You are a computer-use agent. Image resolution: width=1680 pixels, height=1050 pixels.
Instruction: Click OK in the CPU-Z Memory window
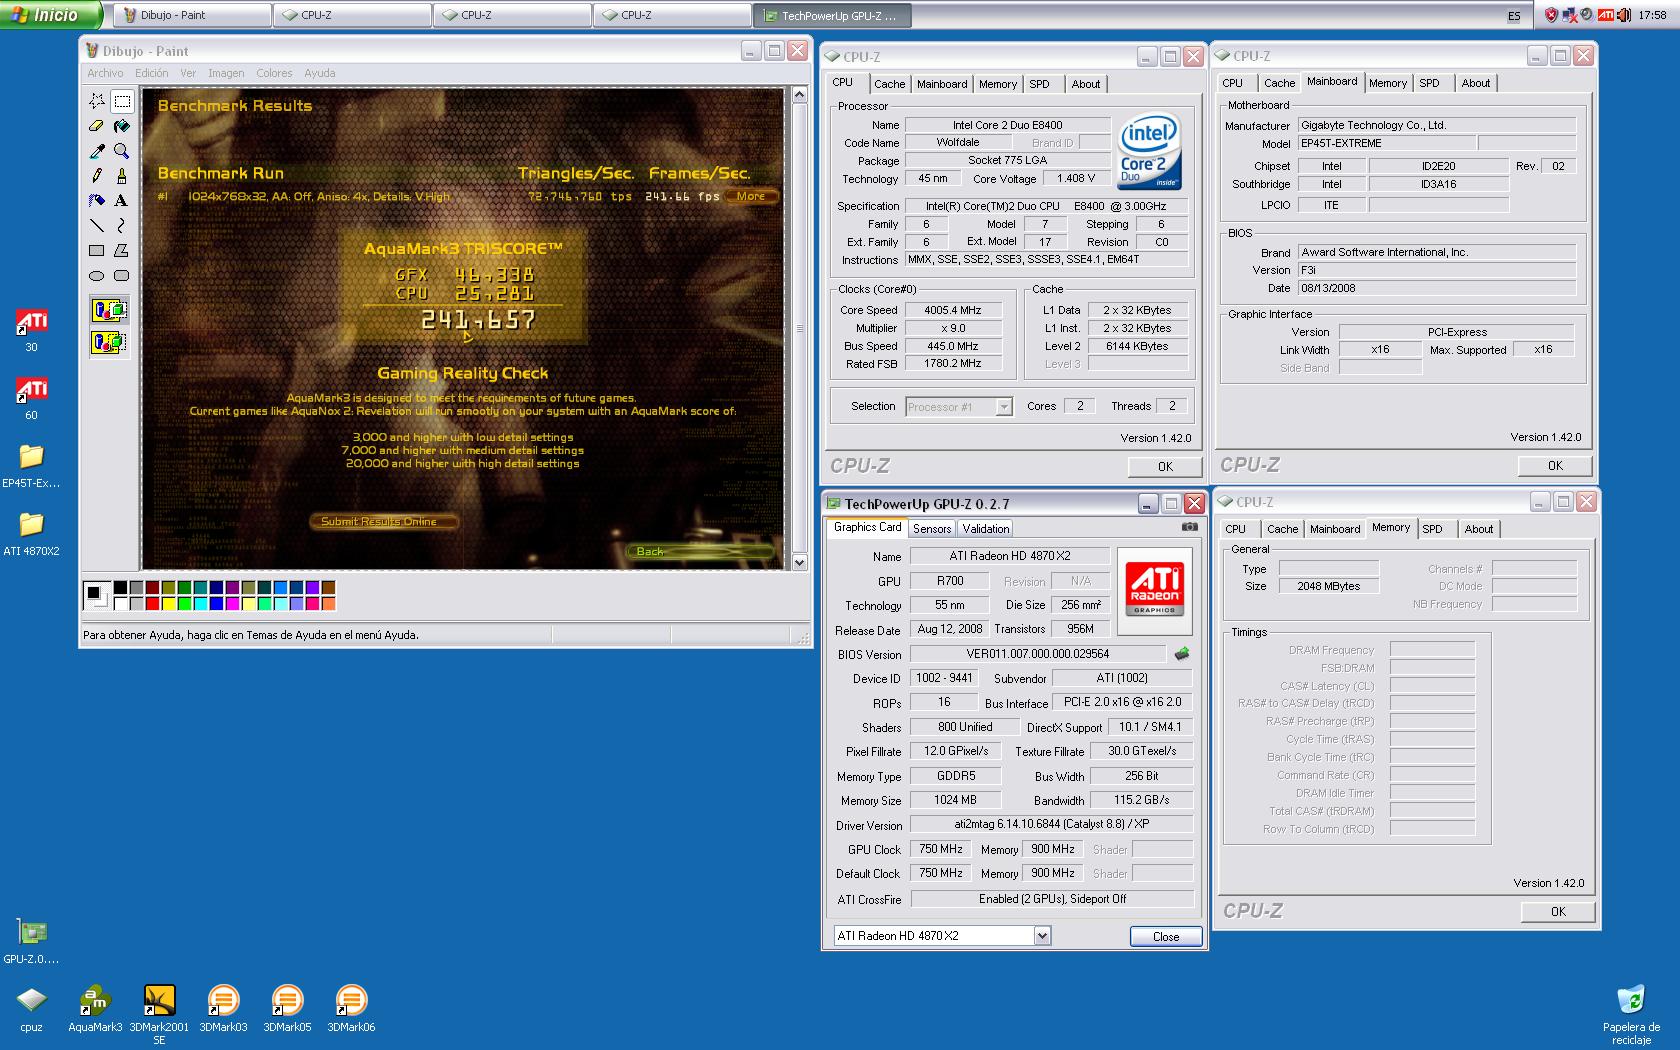[x=1558, y=911]
